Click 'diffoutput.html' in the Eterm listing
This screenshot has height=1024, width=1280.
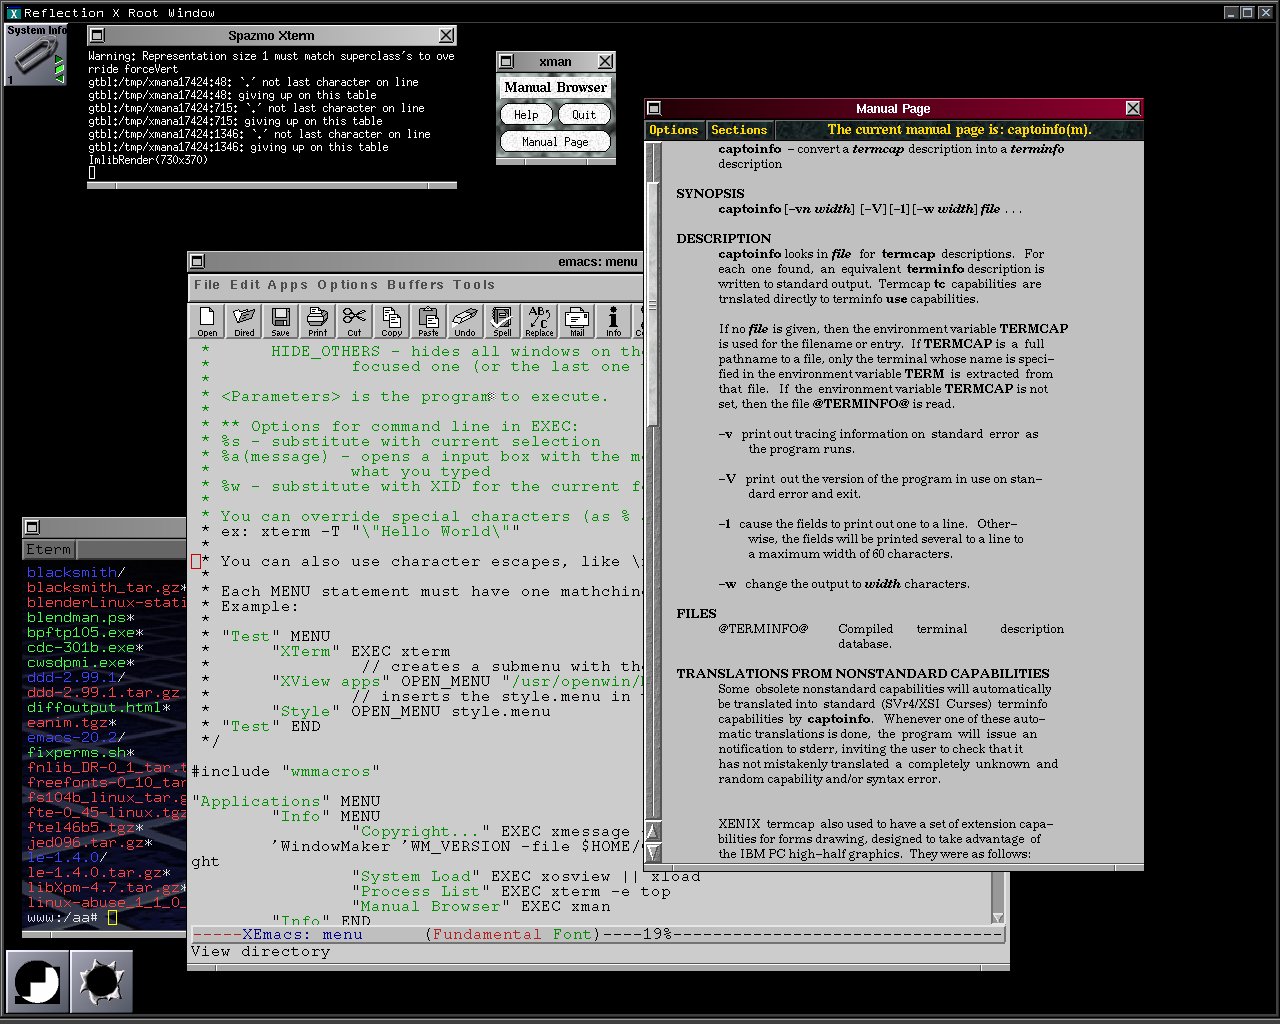[94, 707]
